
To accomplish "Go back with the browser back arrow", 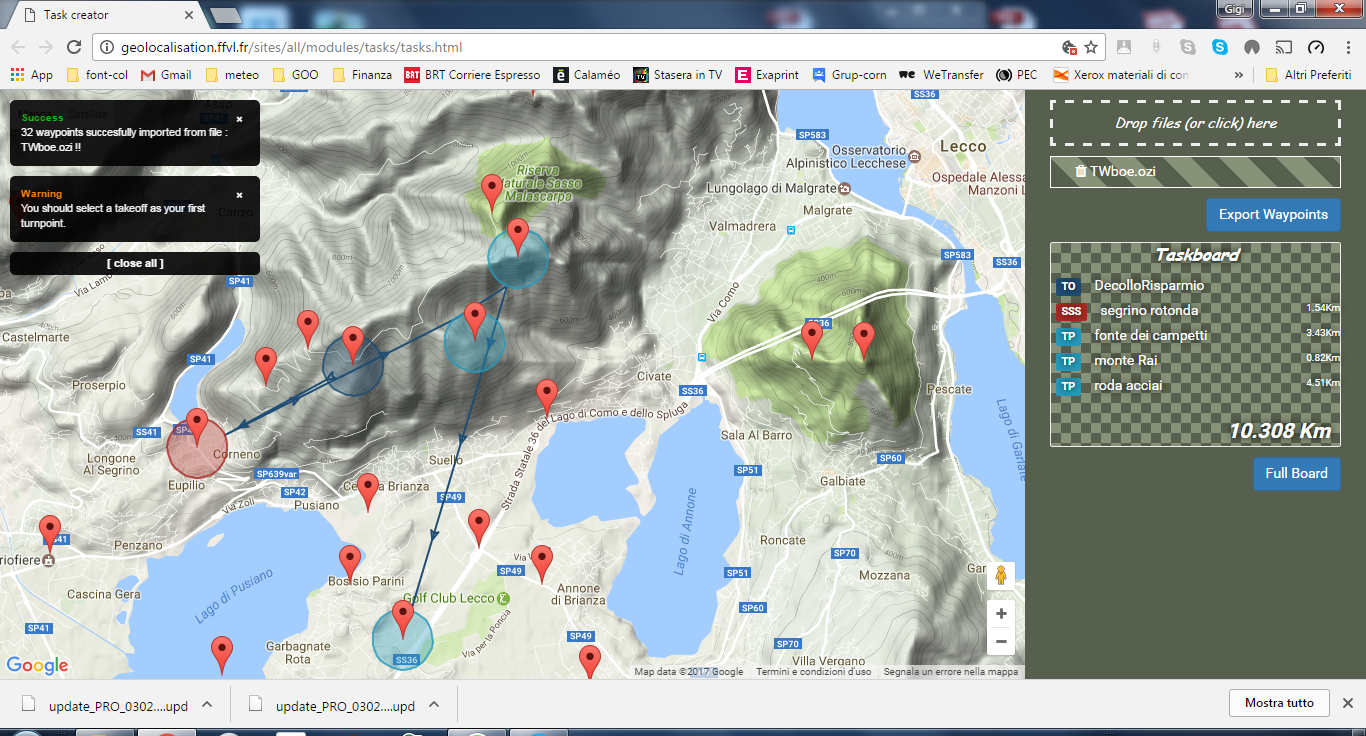I will [x=17, y=47].
